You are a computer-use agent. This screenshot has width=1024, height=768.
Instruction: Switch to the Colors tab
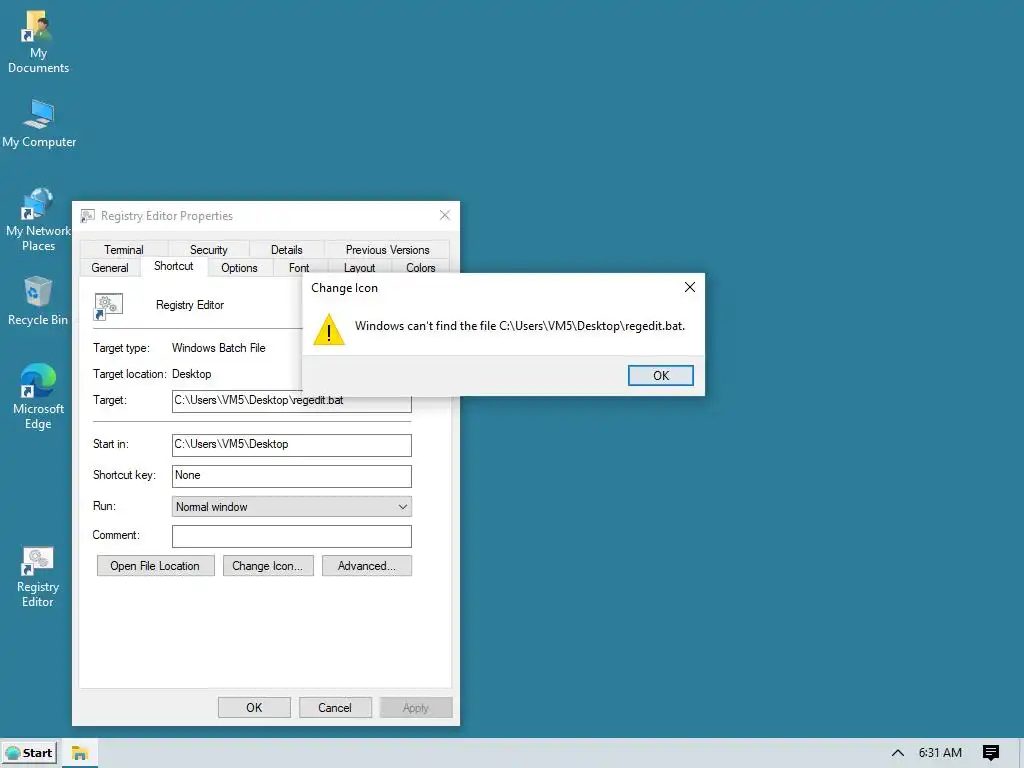[420, 268]
